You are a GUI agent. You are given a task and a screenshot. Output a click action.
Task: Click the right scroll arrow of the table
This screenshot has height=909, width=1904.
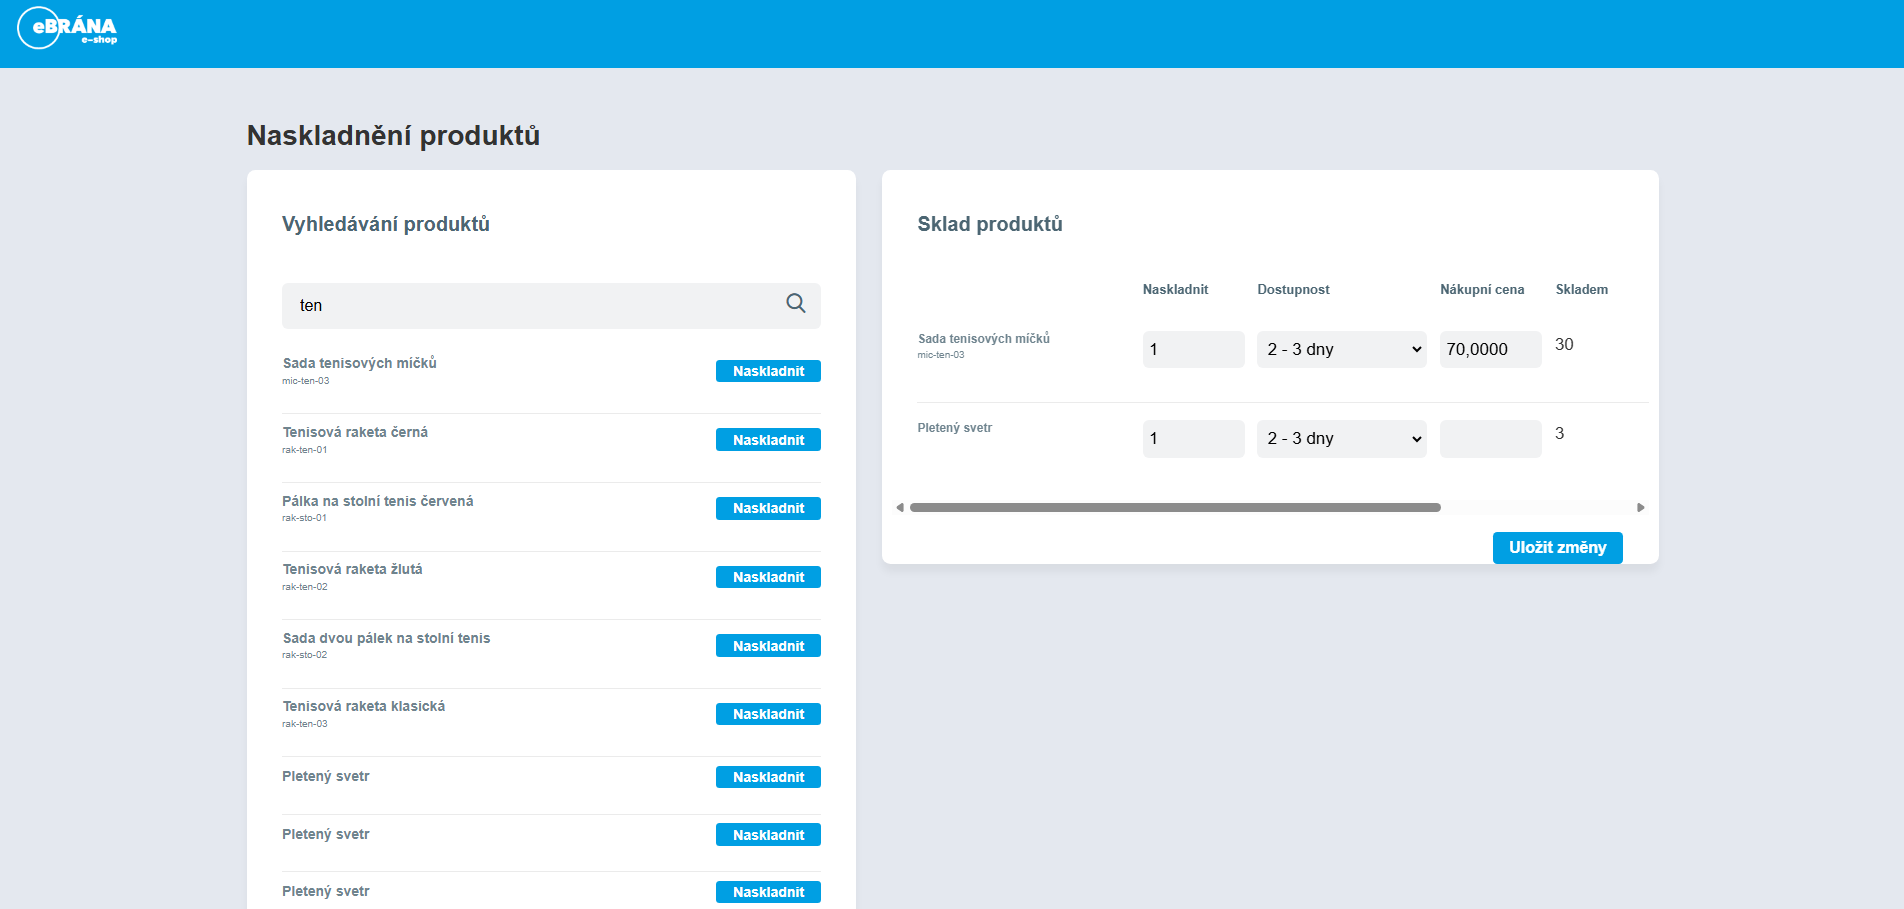[x=1640, y=508]
